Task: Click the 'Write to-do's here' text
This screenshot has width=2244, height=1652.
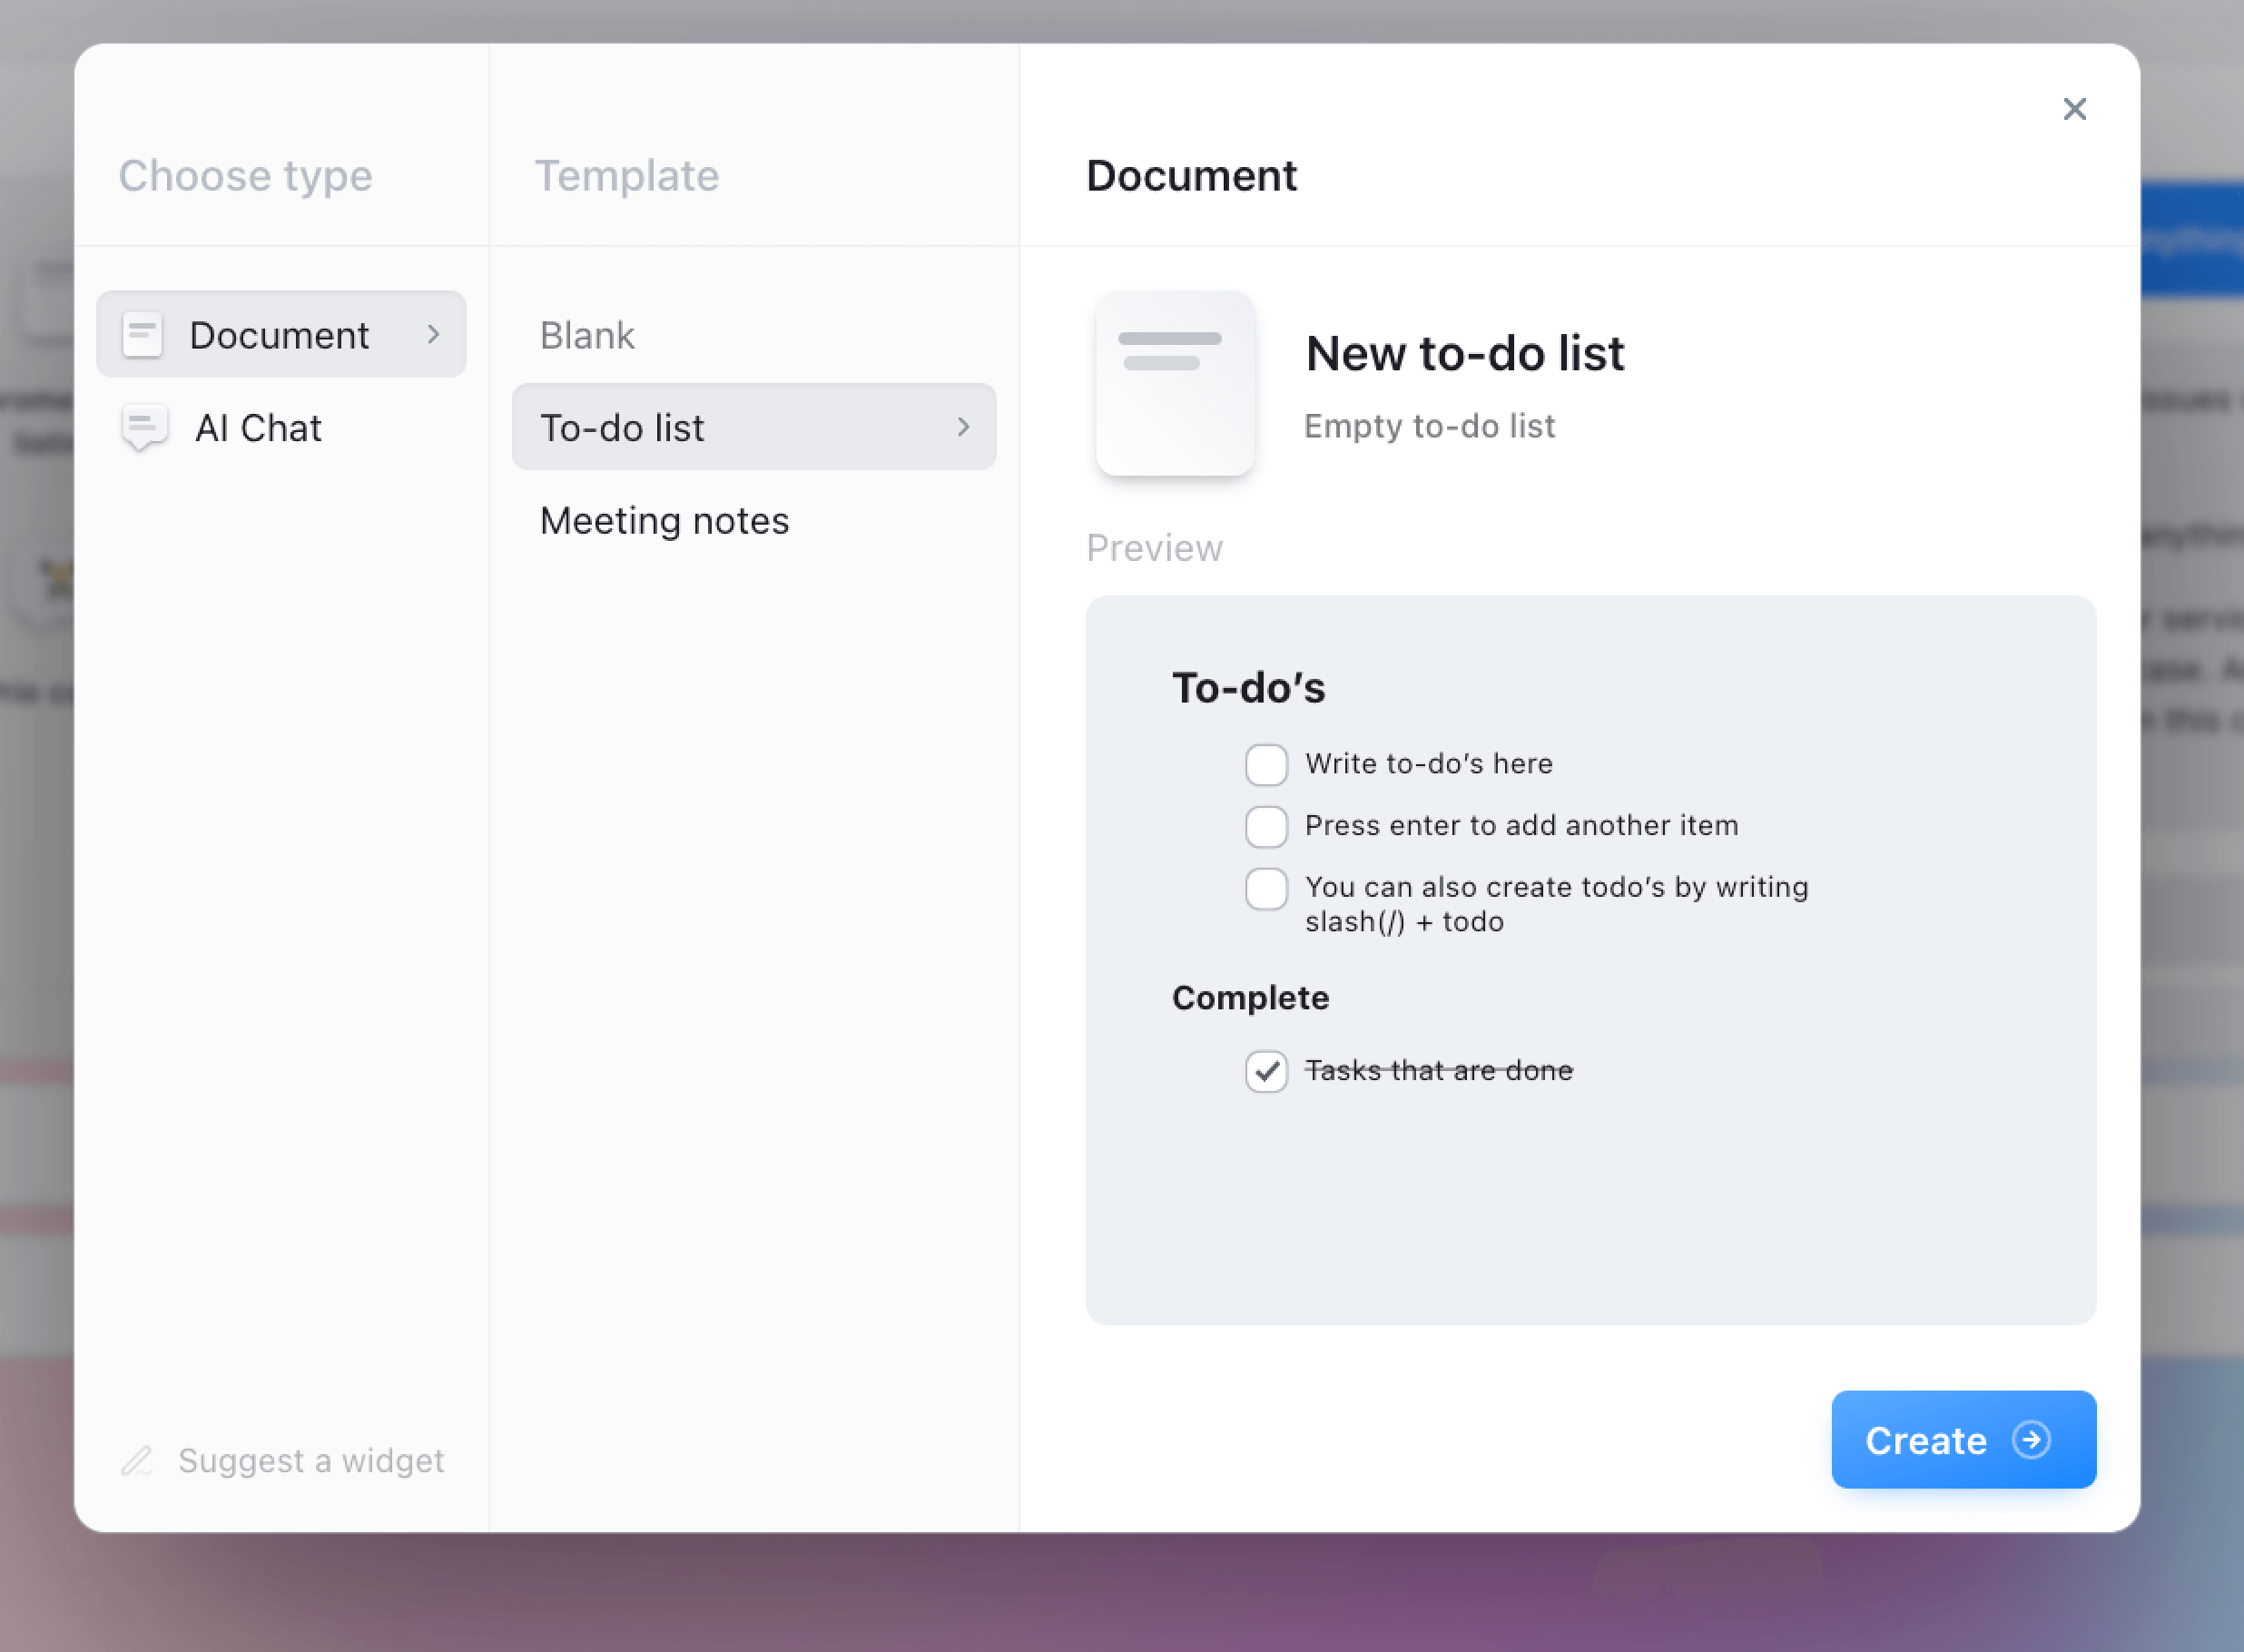Action: tap(1429, 764)
